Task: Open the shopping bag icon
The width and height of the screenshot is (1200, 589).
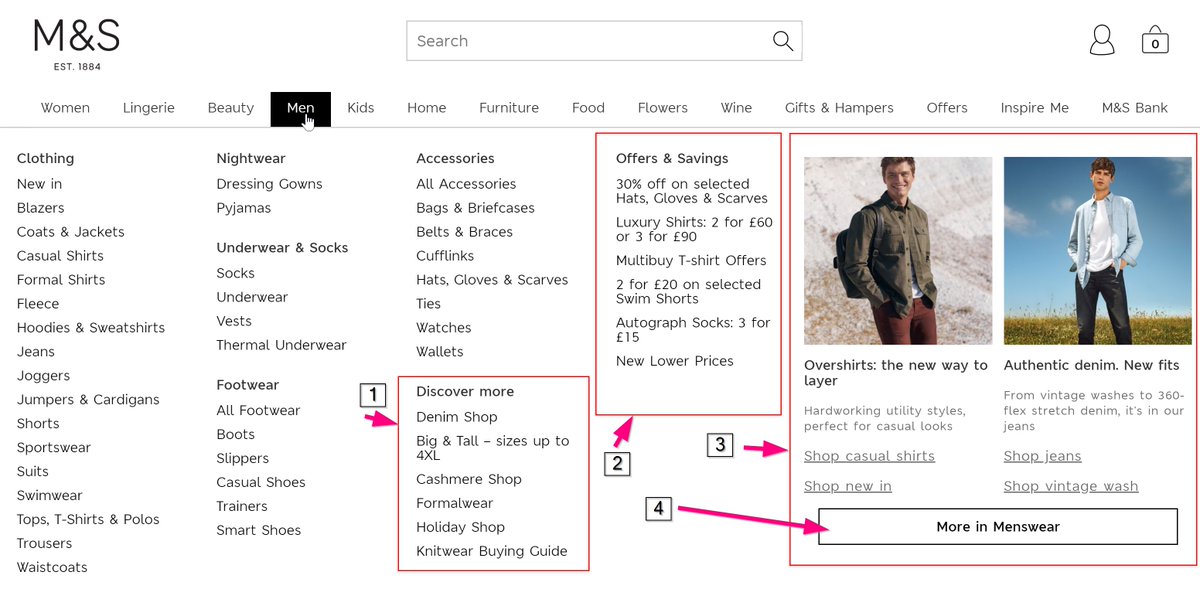Action: pyautogui.click(x=1155, y=40)
